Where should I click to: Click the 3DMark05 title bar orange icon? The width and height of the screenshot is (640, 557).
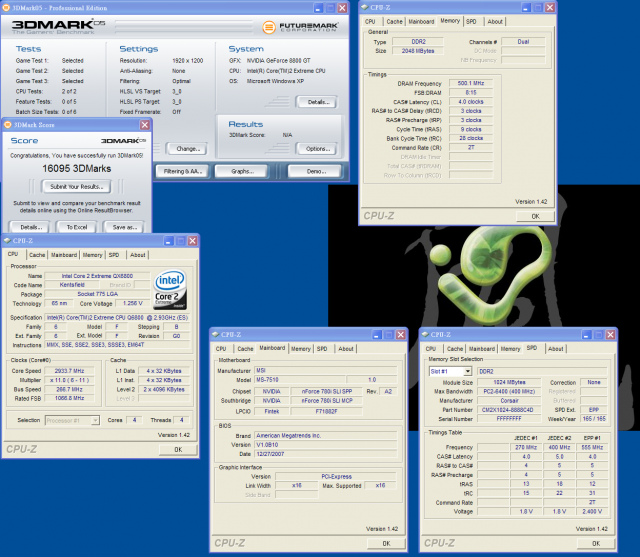(x=6, y=8)
